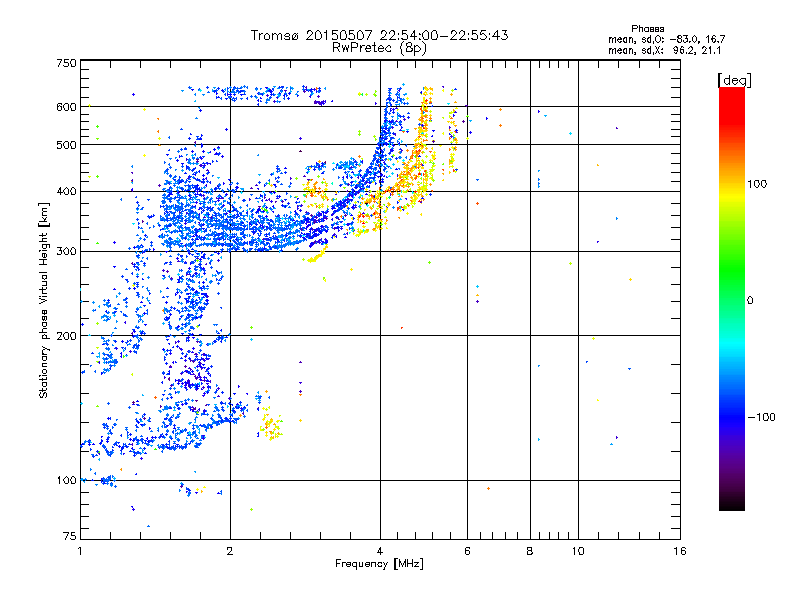The width and height of the screenshot is (800, 600).
Task: Click the colorbar label '0'
Action: pyautogui.click(x=750, y=301)
